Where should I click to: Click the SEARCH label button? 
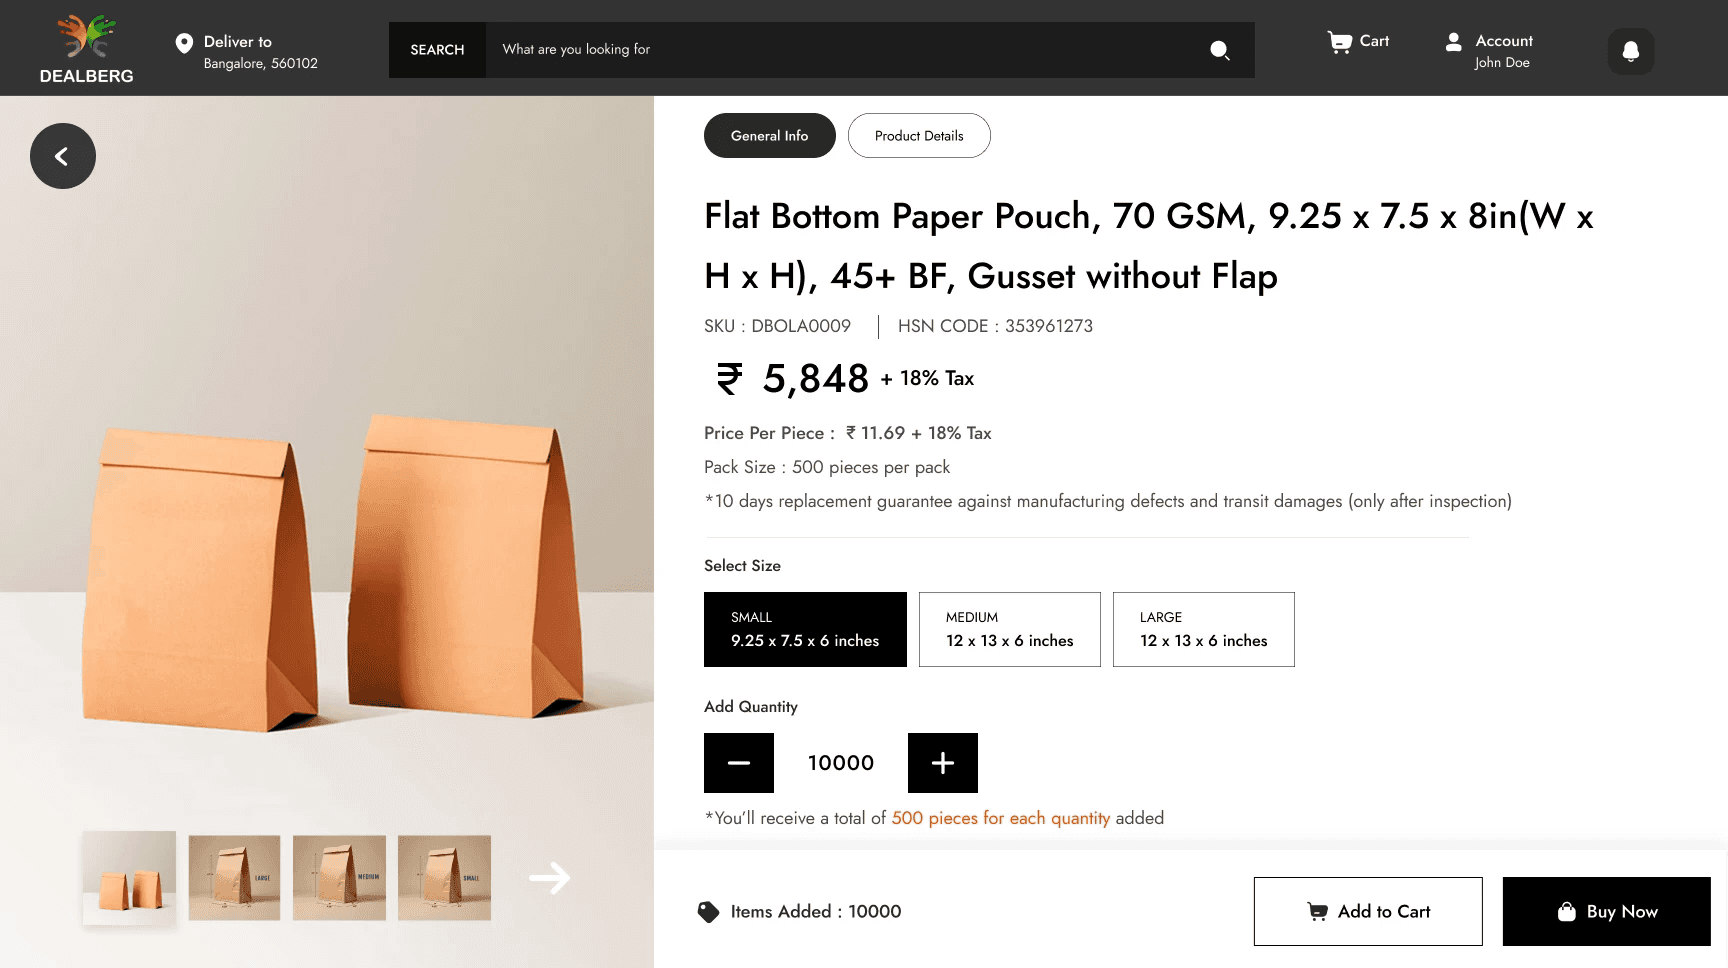tap(437, 50)
